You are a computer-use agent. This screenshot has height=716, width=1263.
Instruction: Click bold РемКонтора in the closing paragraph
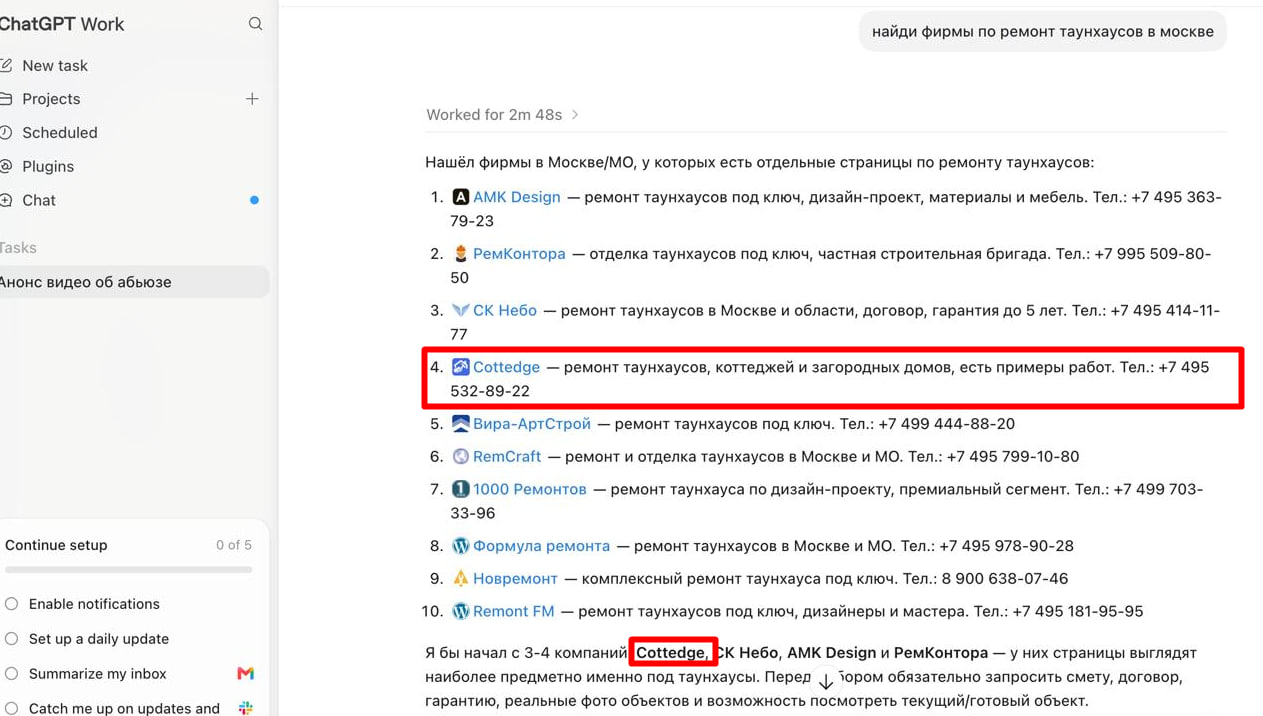(941, 653)
